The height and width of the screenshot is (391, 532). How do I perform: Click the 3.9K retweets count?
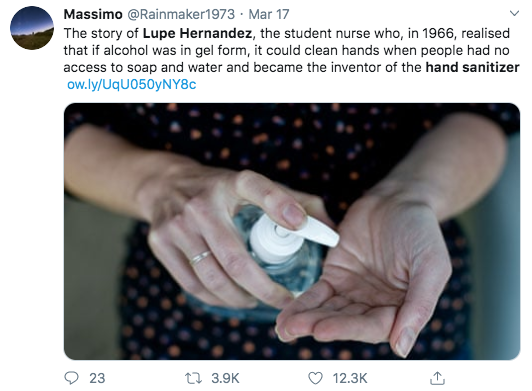[x=225, y=378]
